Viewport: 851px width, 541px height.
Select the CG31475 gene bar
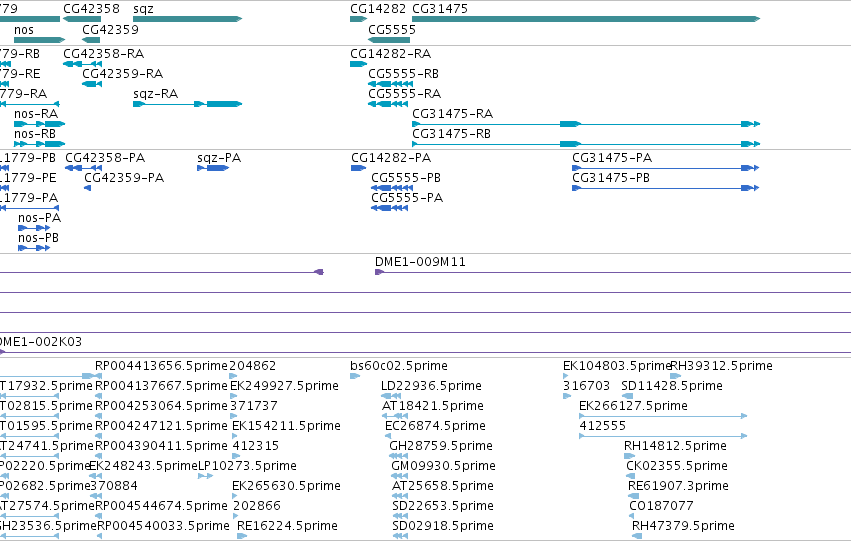click(586, 19)
